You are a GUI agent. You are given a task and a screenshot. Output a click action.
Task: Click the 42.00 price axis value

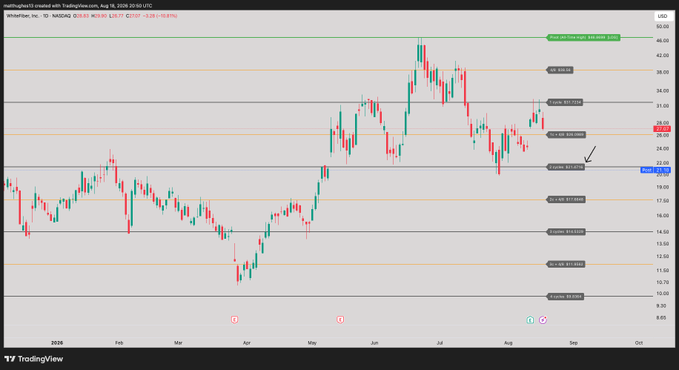tap(662, 55)
